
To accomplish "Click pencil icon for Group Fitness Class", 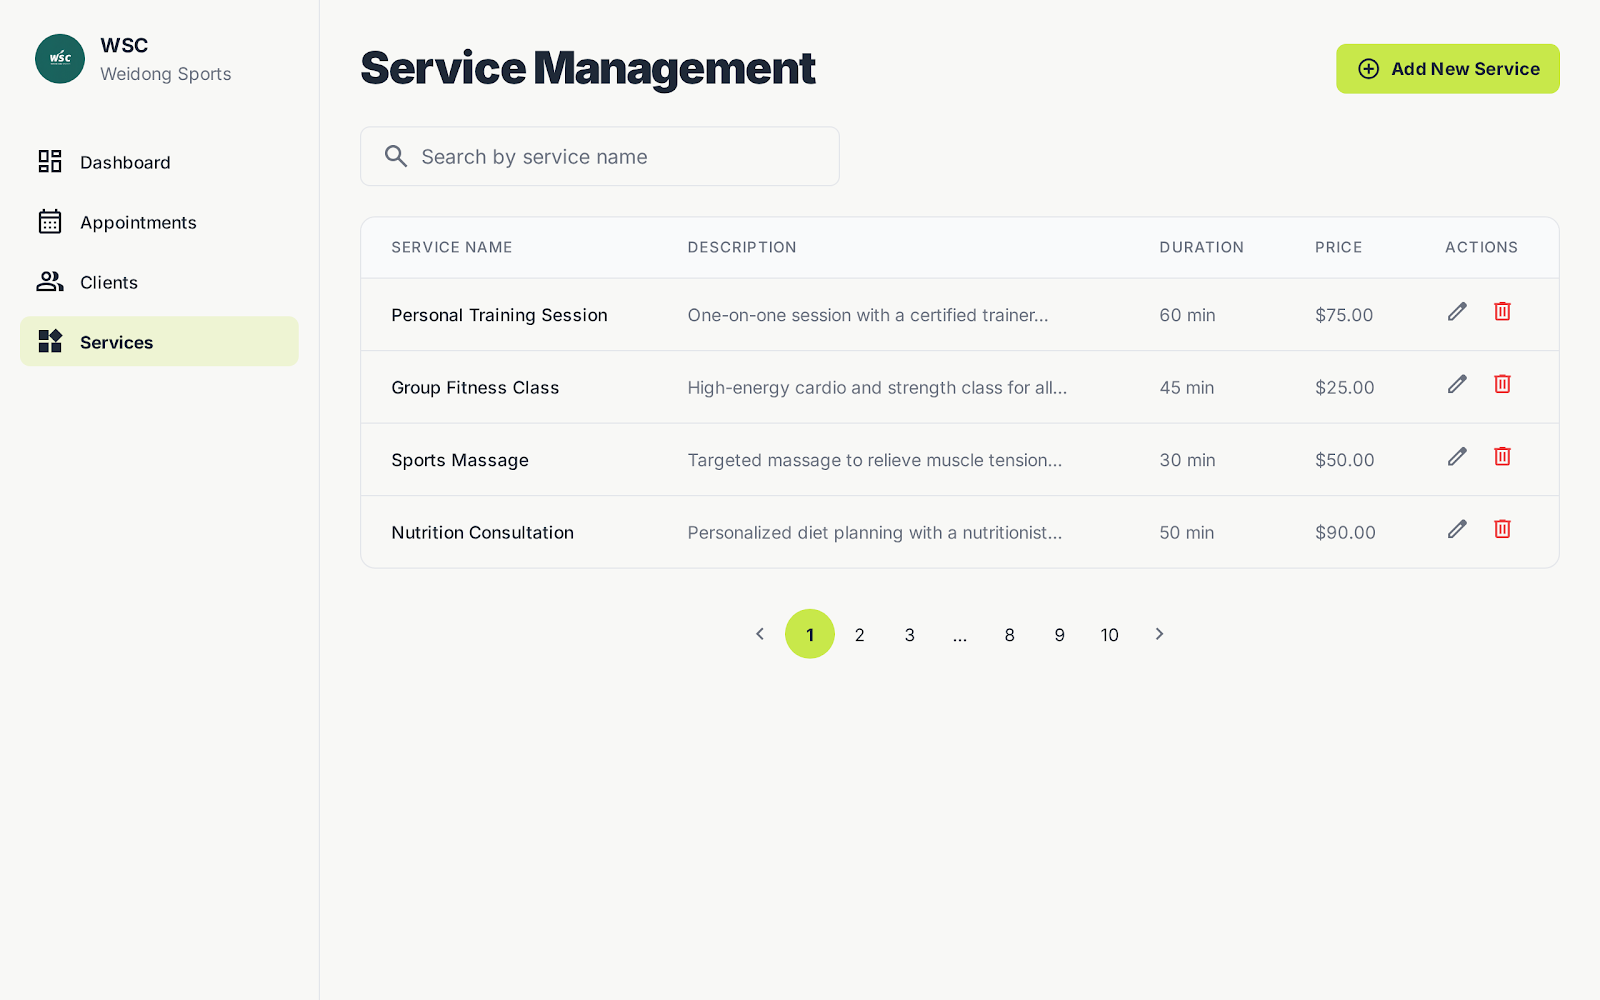I will click(1457, 385).
